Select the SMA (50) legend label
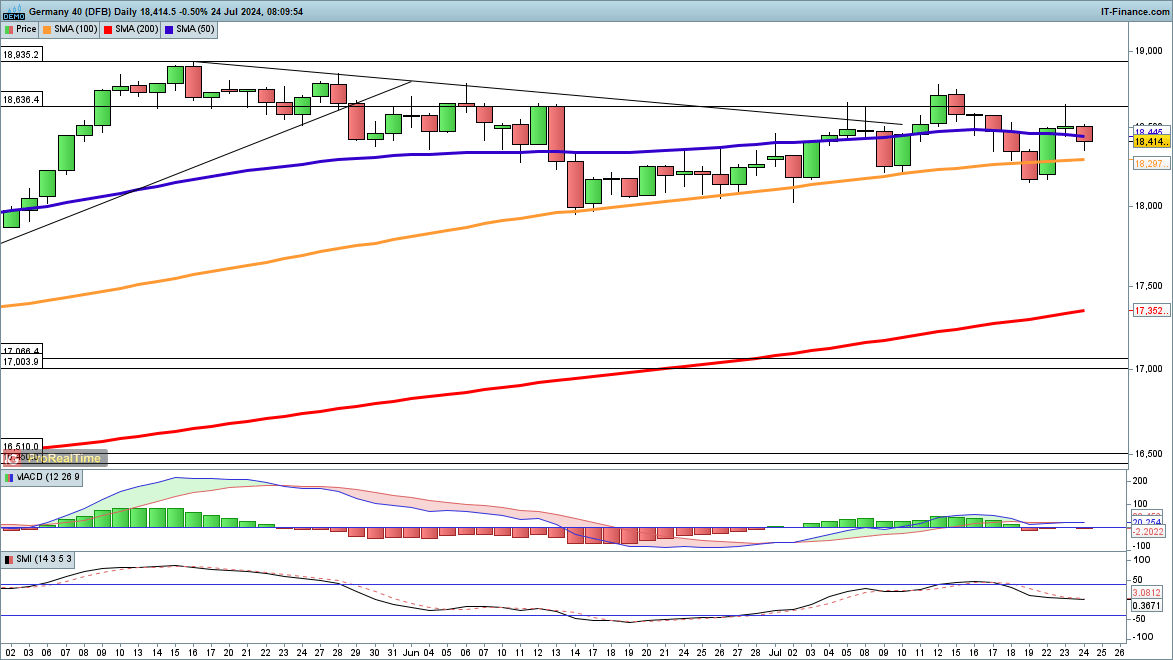This screenshot has height=660, width=1173. pyautogui.click(x=197, y=30)
